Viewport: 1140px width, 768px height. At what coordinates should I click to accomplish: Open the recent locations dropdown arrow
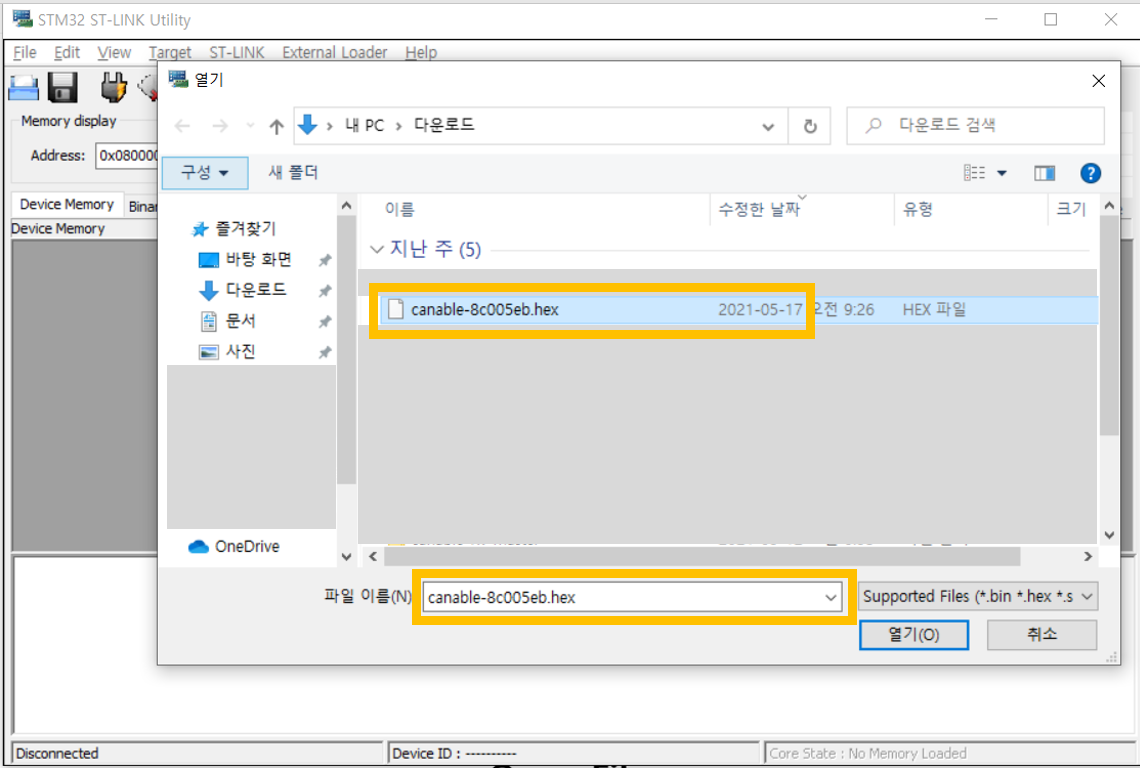250,126
